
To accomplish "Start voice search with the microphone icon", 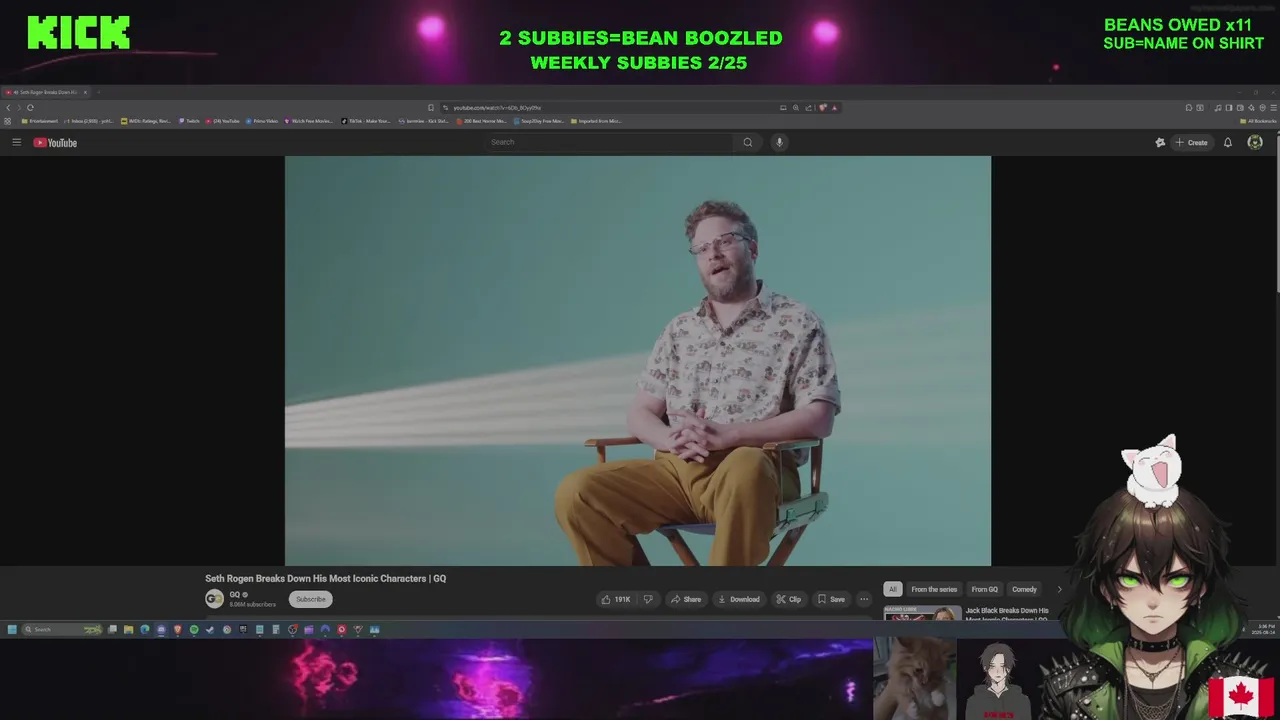I will pos(779,142).
